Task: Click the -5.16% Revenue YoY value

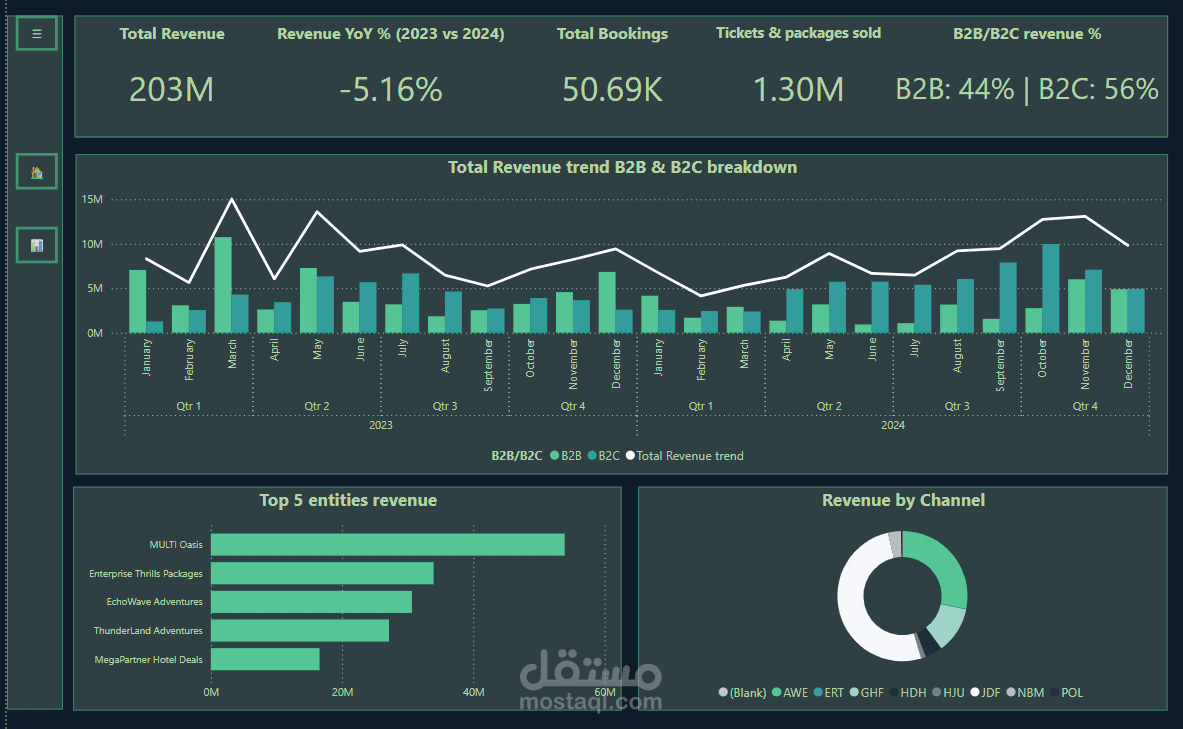Action: click(391, 90)
